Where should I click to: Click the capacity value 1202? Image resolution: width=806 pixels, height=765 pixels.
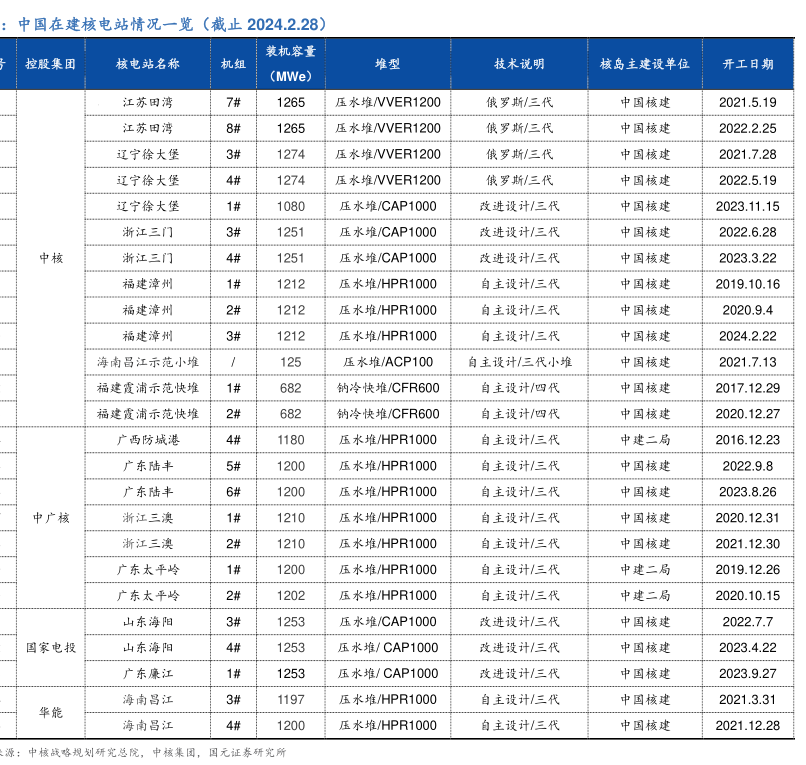pos(291,595)
